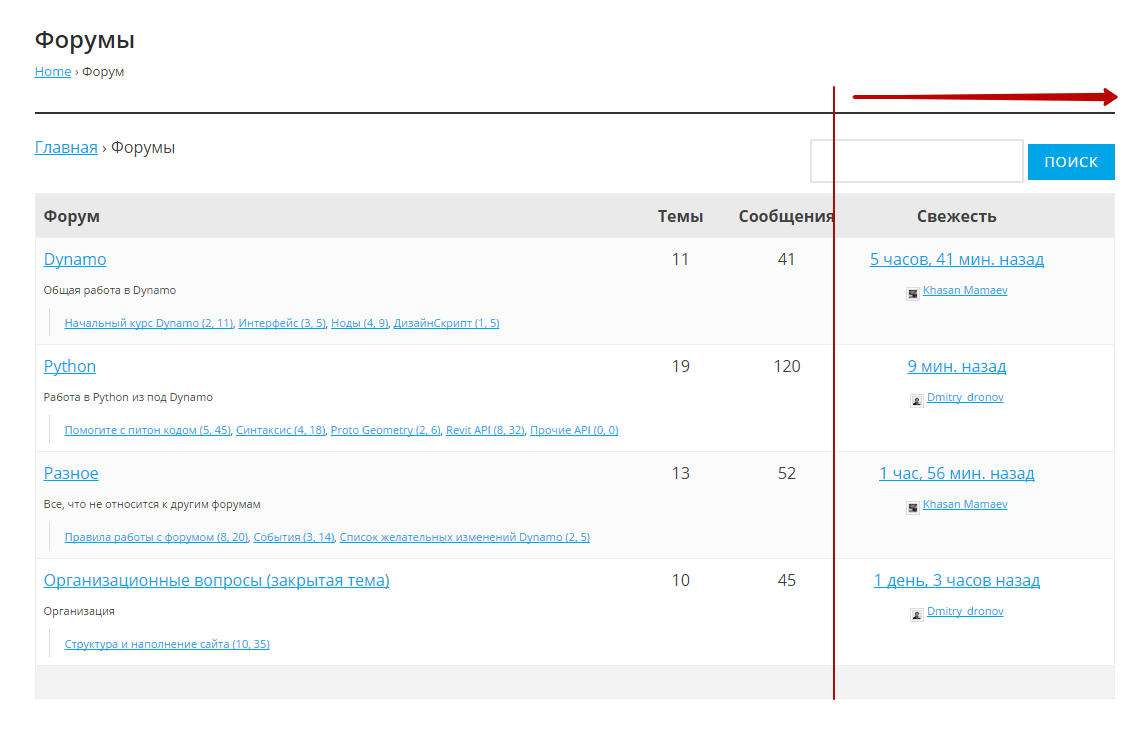Open Khasan Mamaev profile in Dynamo row
Screen dimensions: 1132x739
click(965, 290)
